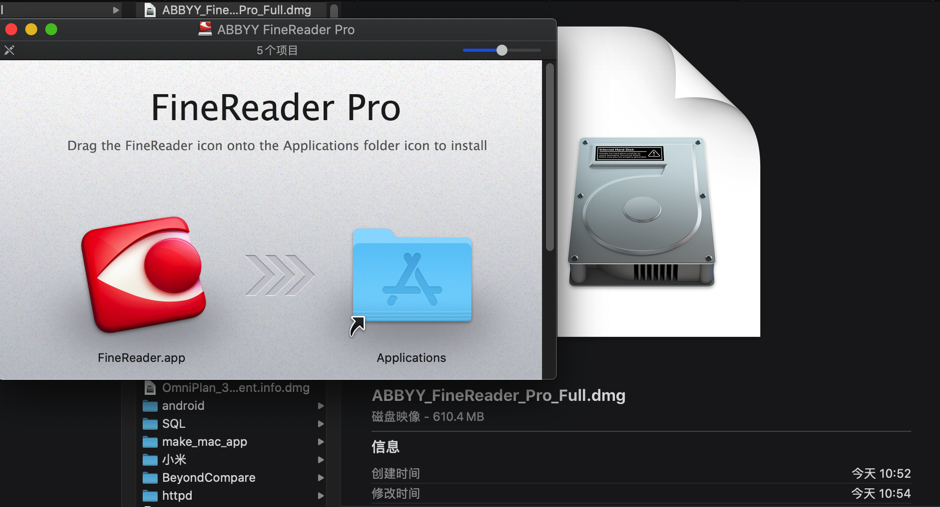This screenshot has height=507, width=940.
Task: Click the OmniPlan dmg document icon
Action: 150,388
